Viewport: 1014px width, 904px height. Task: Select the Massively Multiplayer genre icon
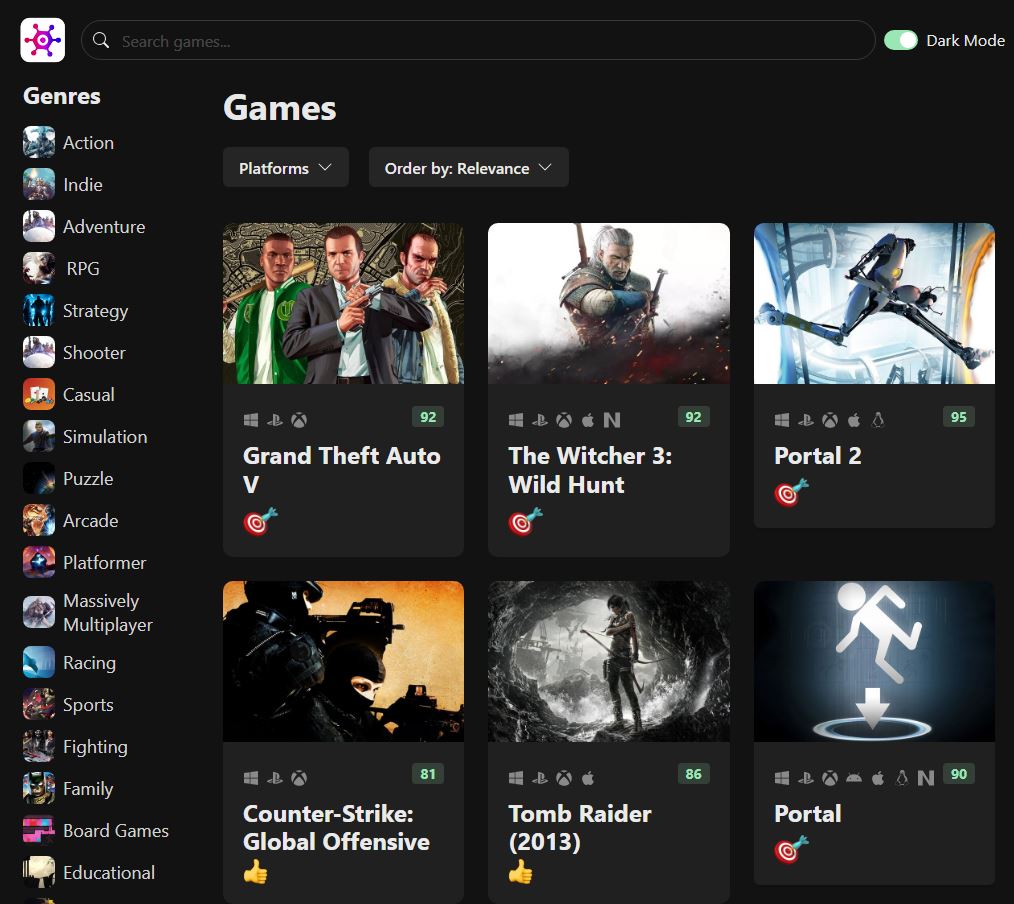tap(39, 612)
